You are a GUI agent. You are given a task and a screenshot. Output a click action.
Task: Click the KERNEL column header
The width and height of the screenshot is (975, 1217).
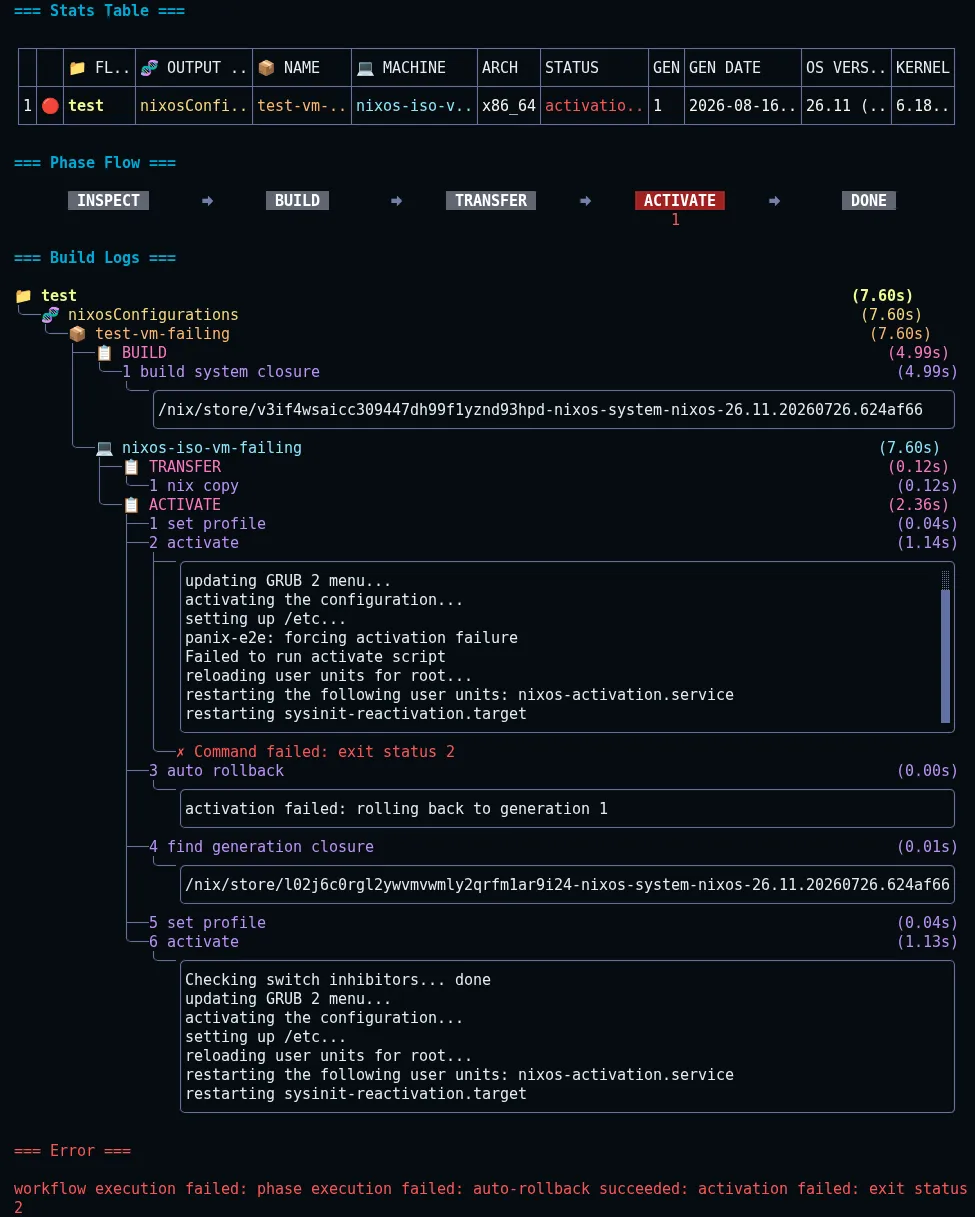pos(923,68)
